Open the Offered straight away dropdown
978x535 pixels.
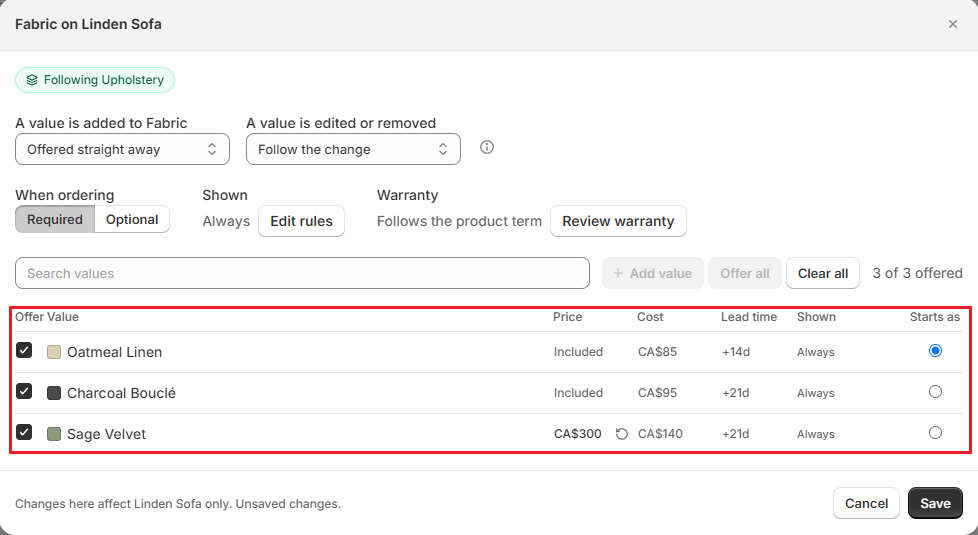(x=122, y=150)
